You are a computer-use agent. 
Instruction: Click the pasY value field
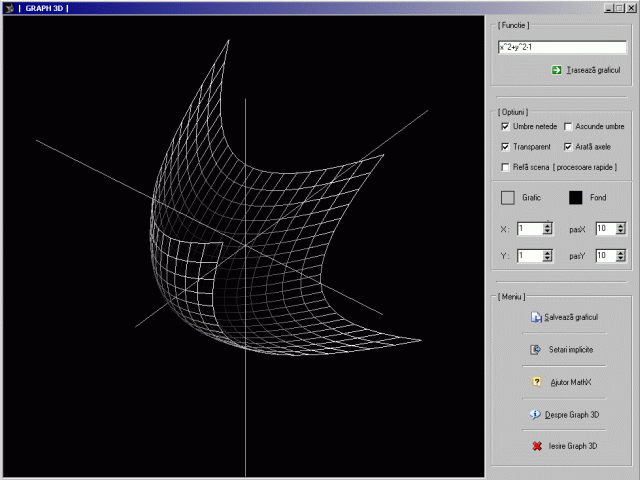606,256
